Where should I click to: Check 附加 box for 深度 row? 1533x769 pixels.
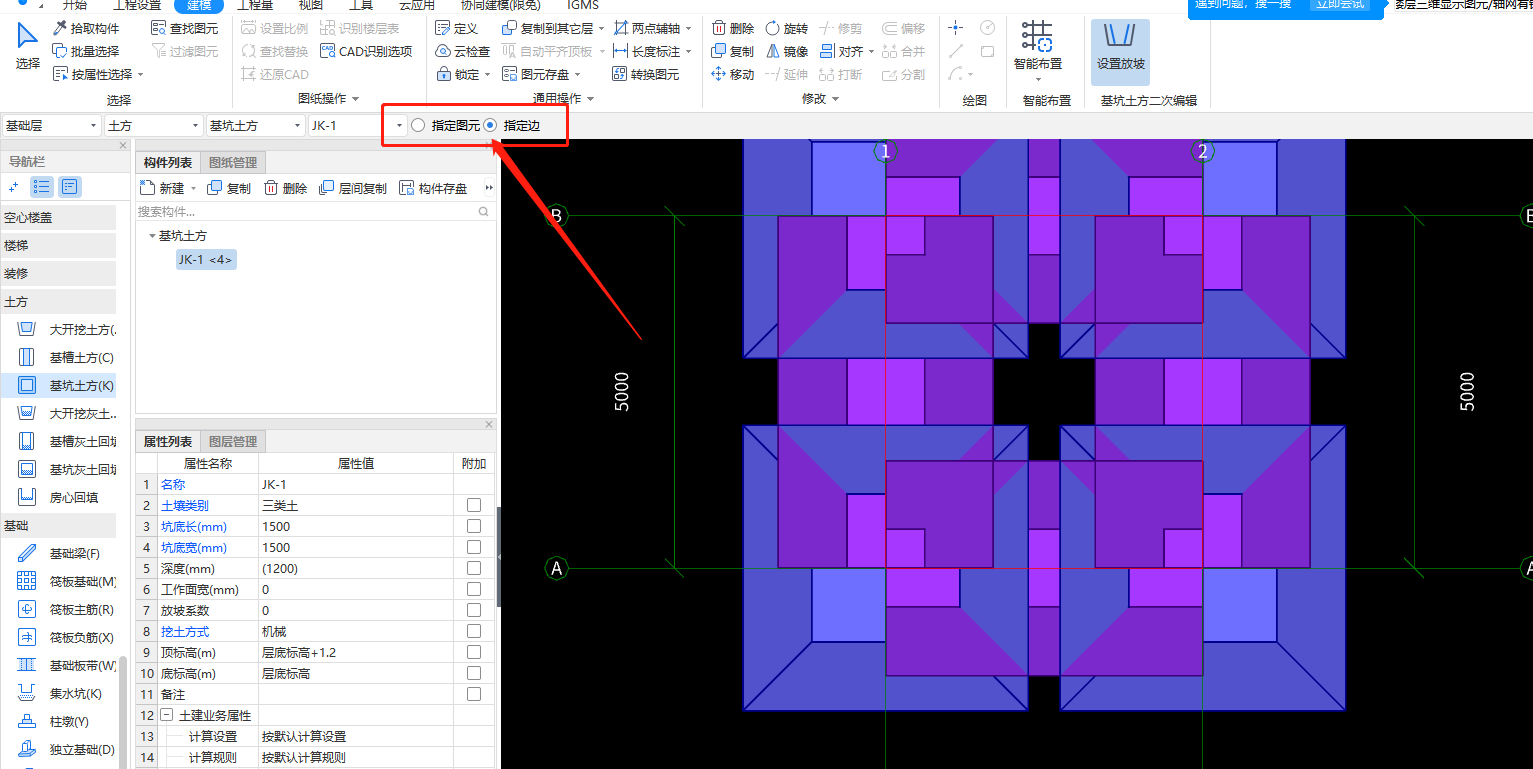pos(474,568)
